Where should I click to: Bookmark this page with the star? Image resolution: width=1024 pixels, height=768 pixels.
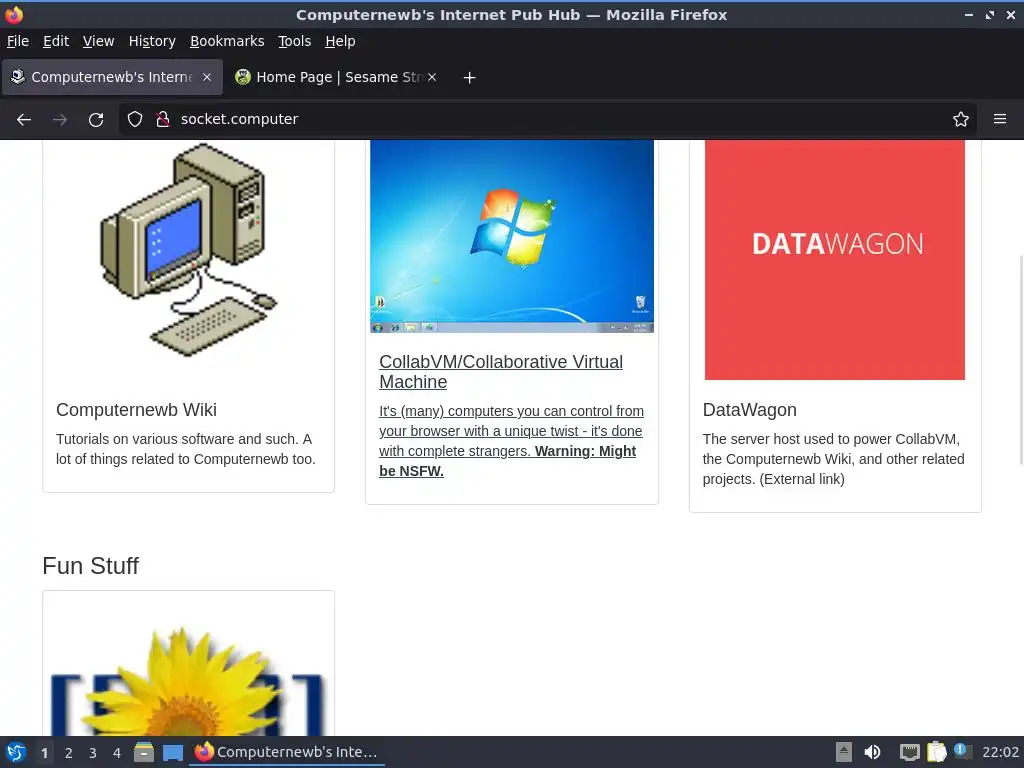tap(960, 119)
